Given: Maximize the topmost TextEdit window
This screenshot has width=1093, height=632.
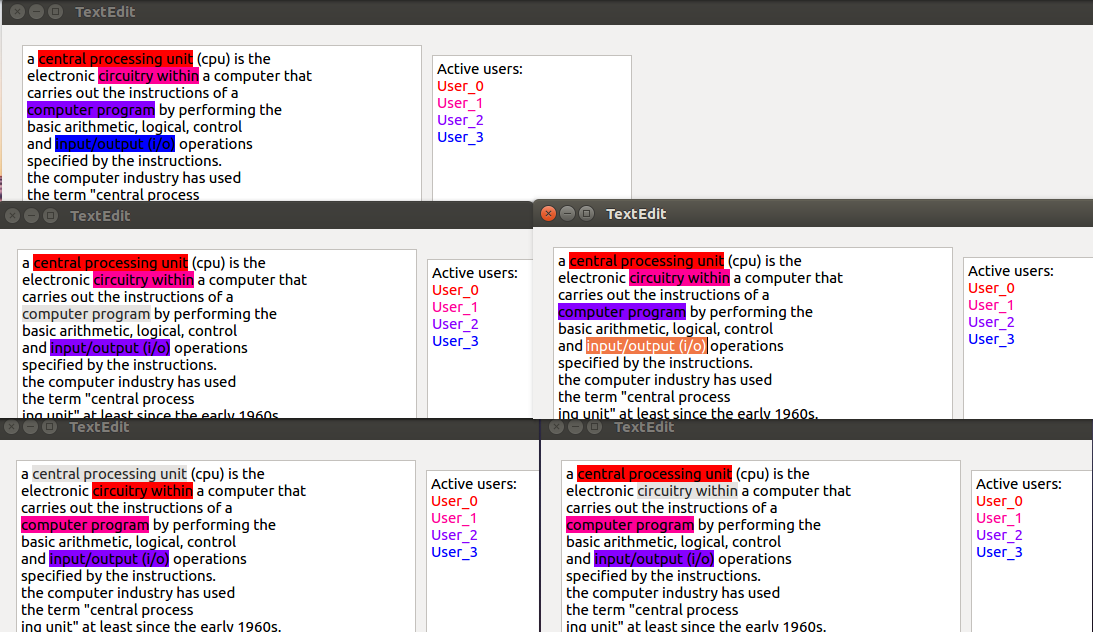Looking at the screenshot, I should coord(56,12).
